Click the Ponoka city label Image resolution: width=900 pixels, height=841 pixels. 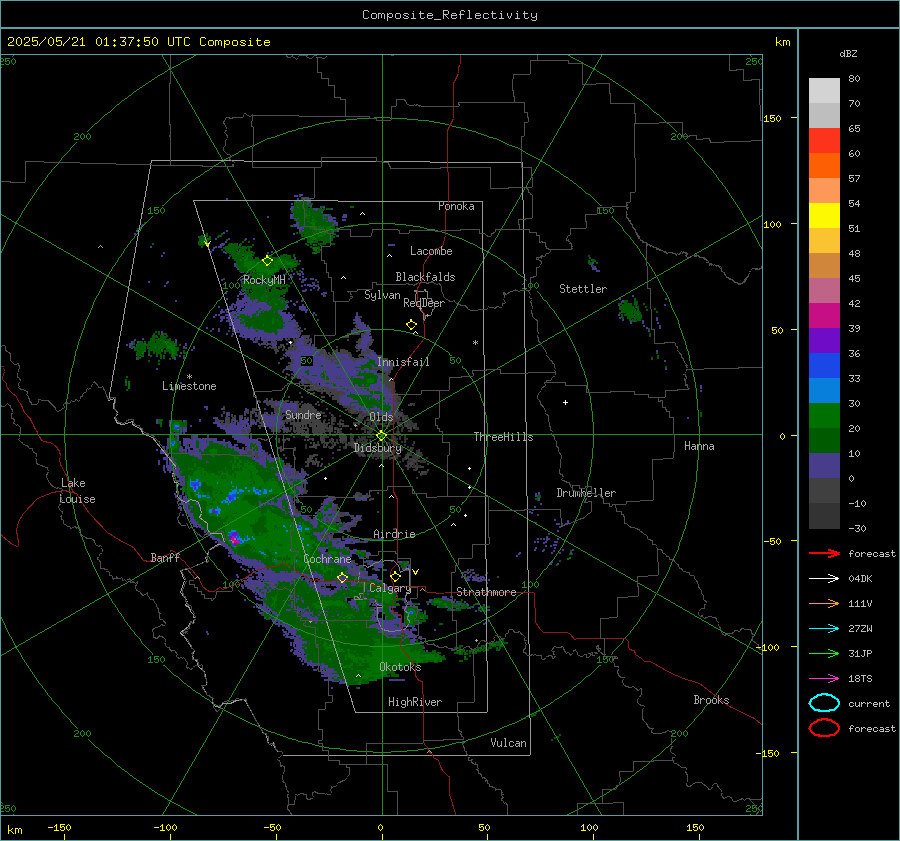pyautogui.click(x=456, y=206)
